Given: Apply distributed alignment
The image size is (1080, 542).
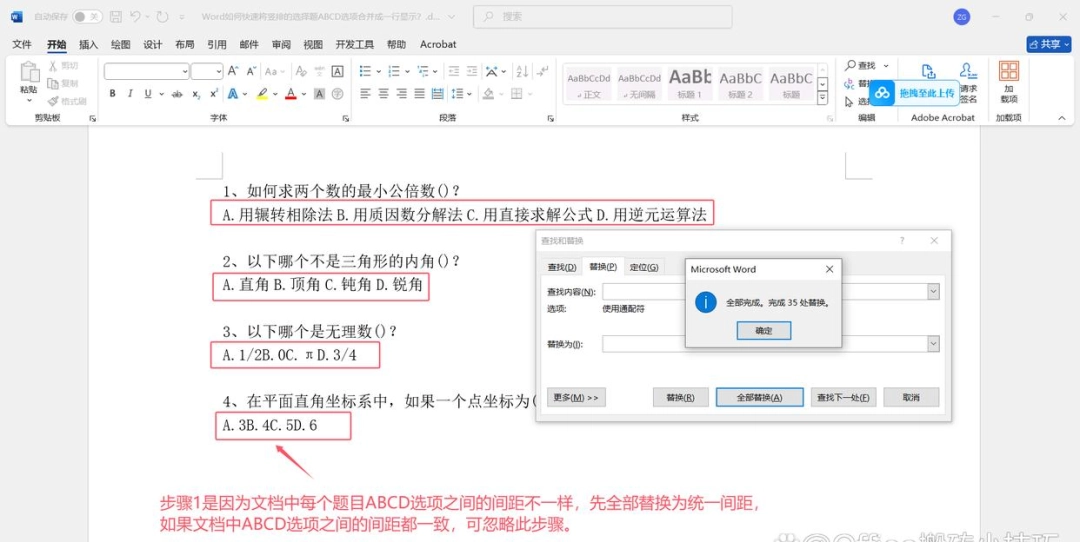Looking at the screenshot, I should [x=437, y=94].
